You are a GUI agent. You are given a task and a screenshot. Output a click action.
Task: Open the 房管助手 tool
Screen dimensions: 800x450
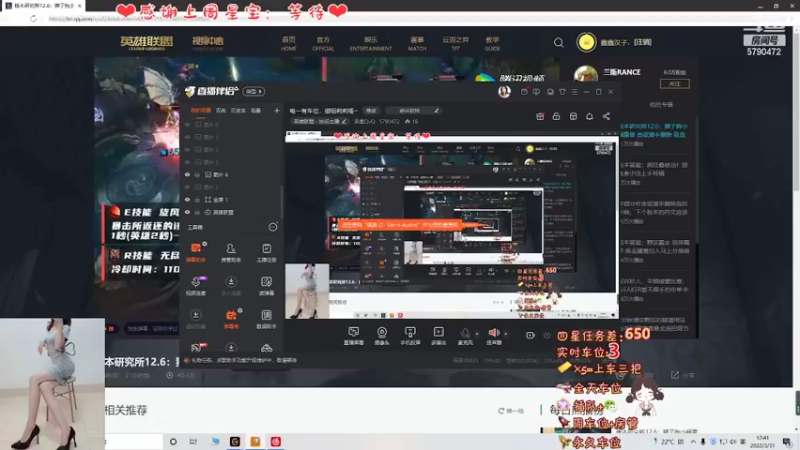click(x=231, y=253)
